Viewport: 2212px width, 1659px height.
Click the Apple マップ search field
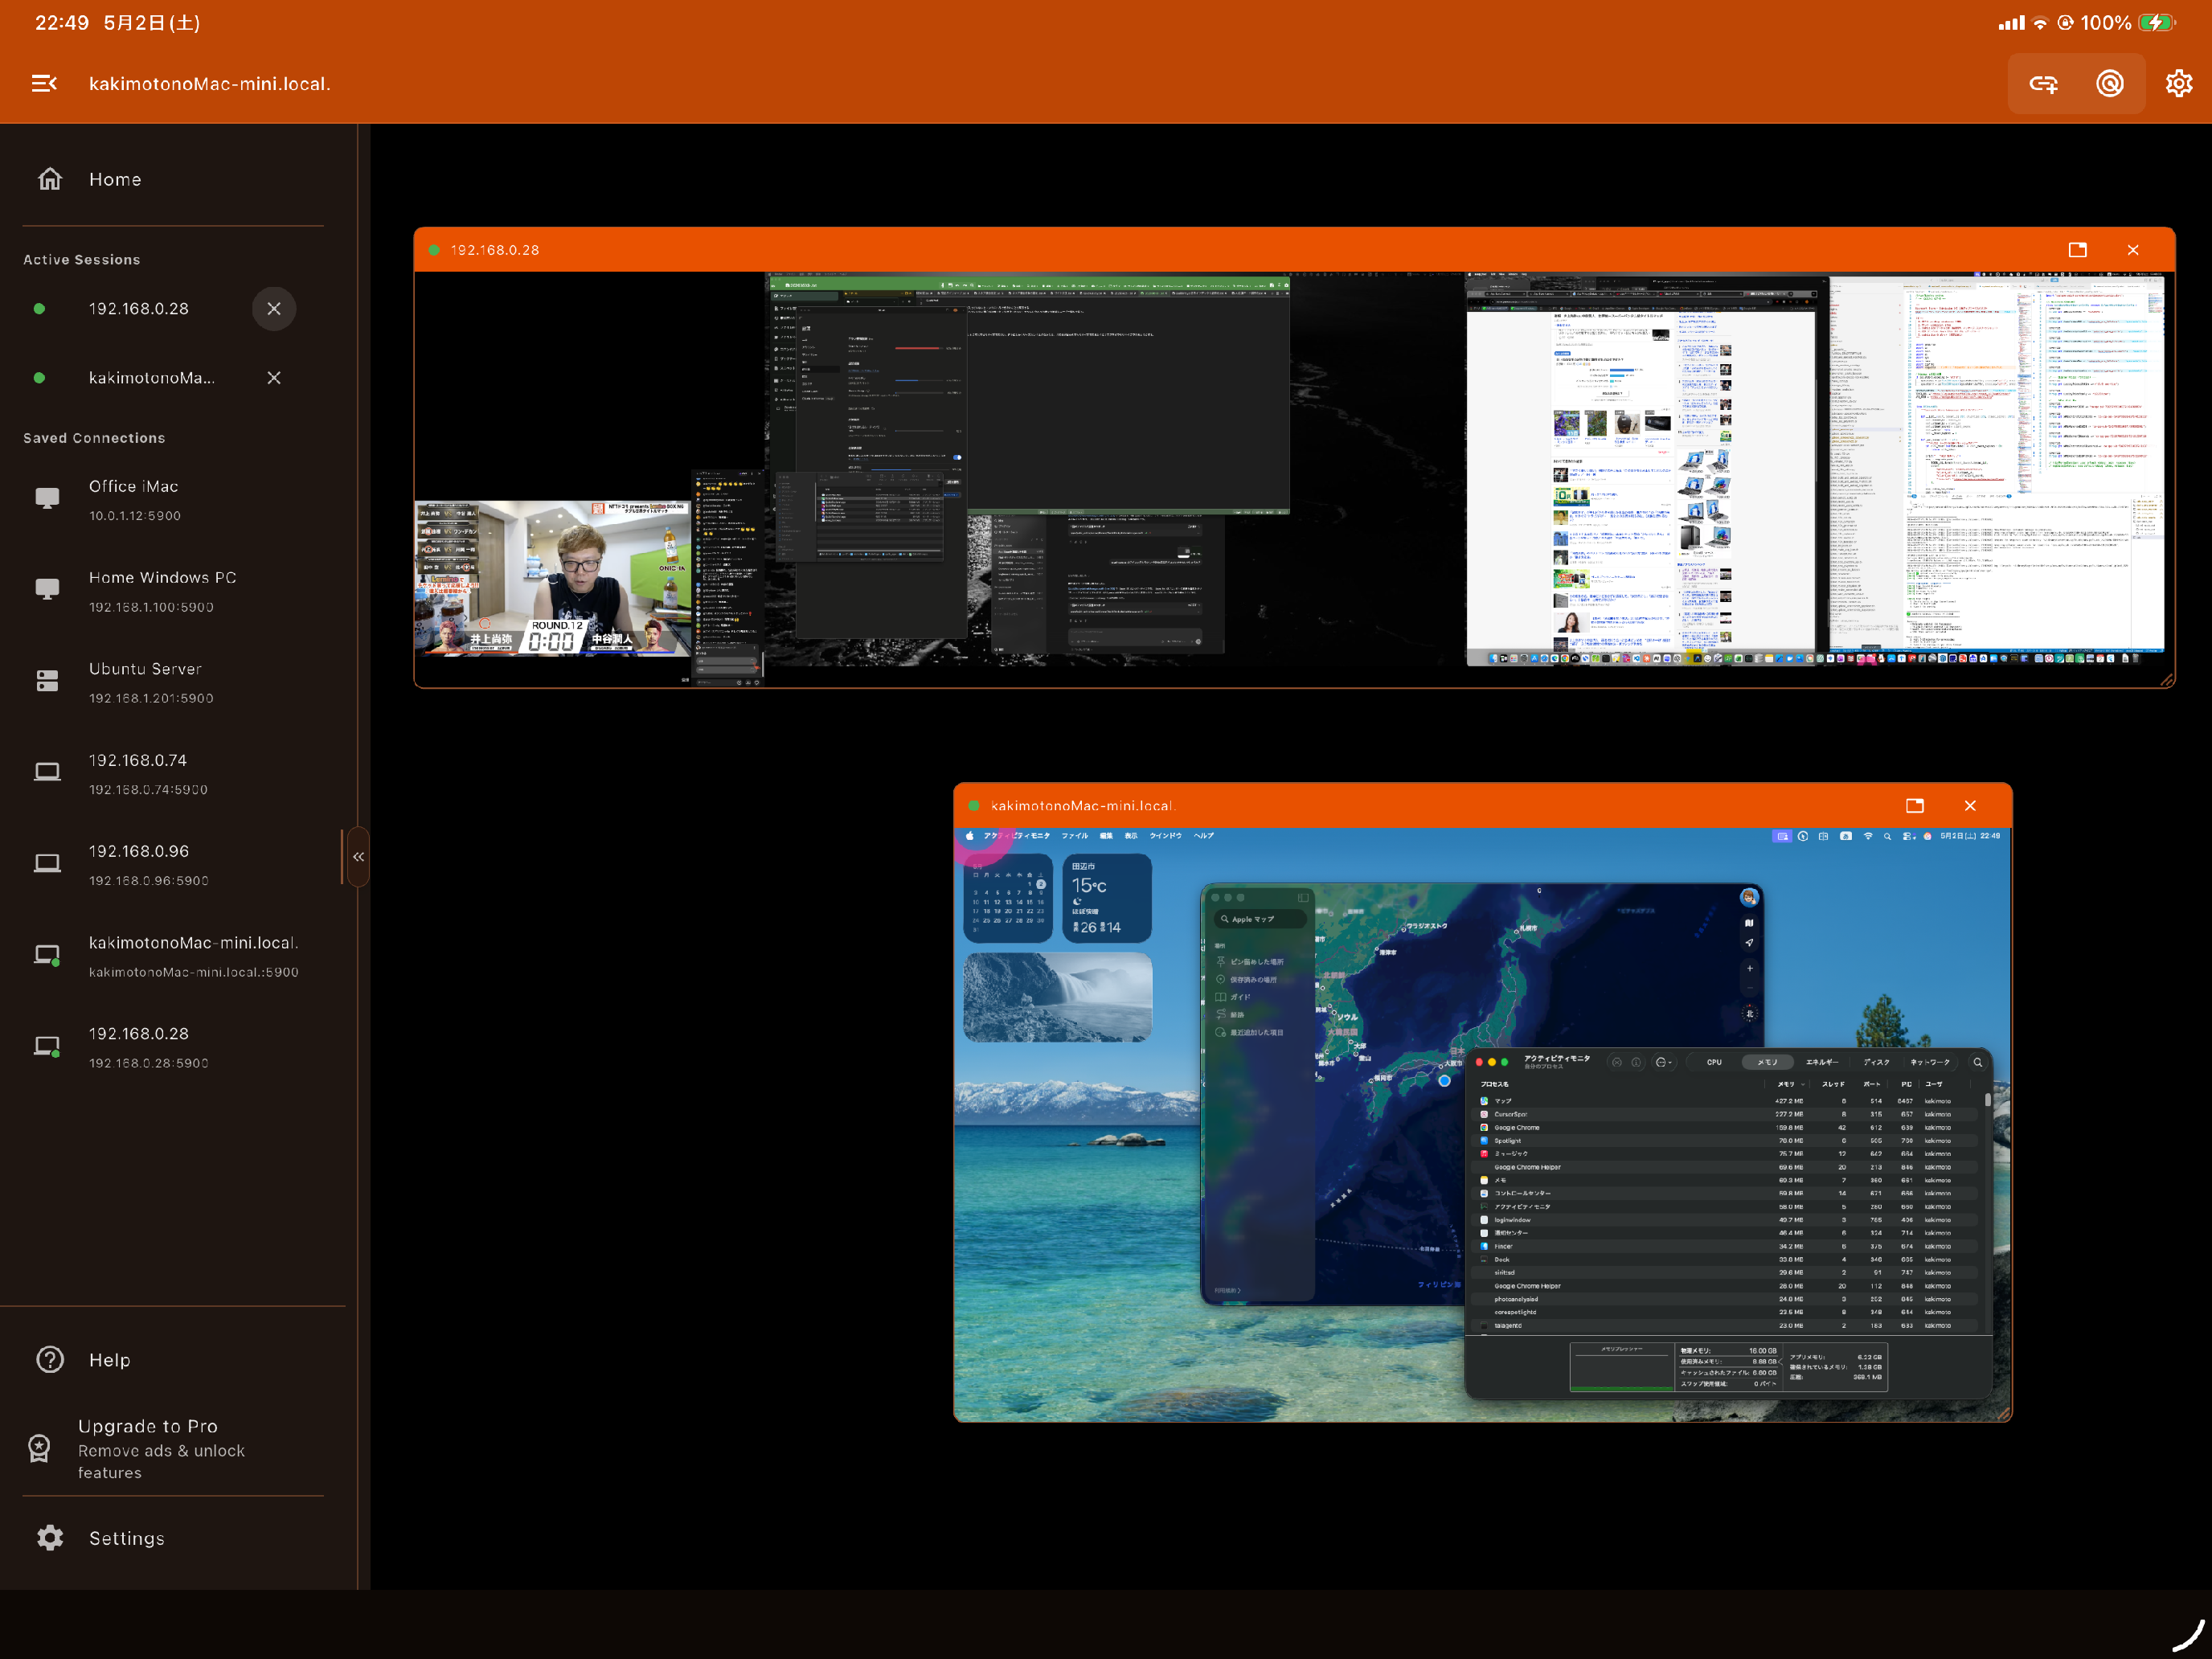point(1260,919)
